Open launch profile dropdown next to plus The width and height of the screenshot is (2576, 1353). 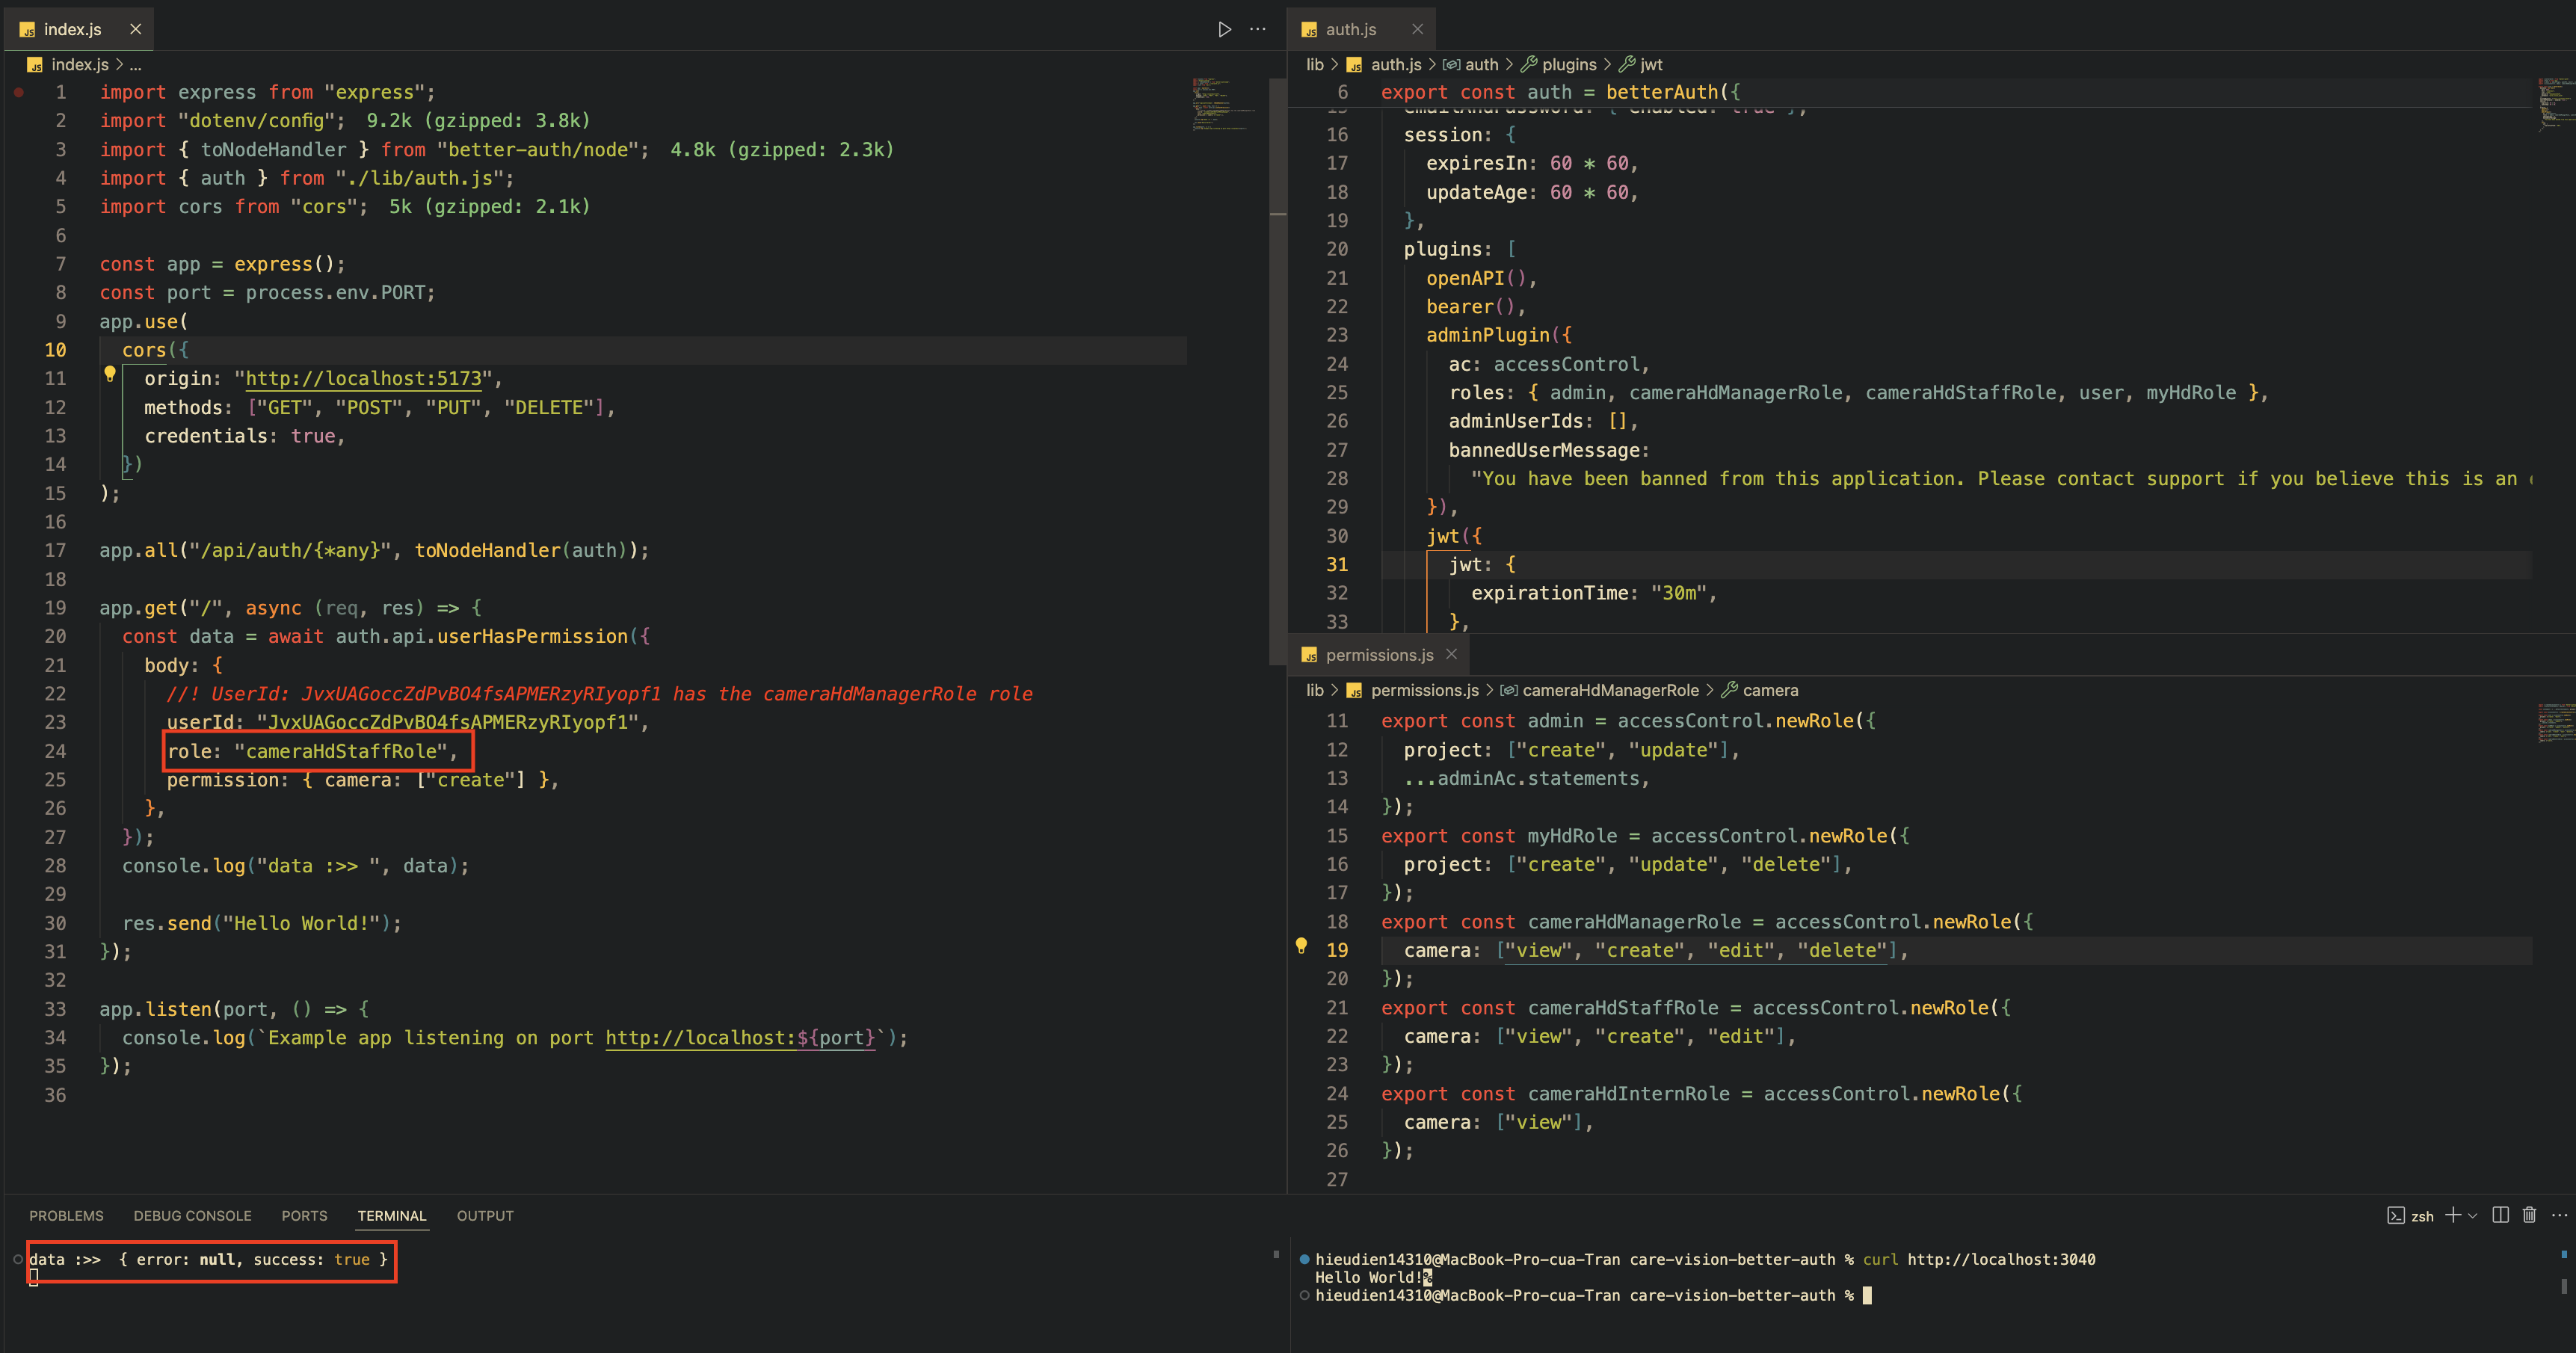(x=2473, y=1216)
